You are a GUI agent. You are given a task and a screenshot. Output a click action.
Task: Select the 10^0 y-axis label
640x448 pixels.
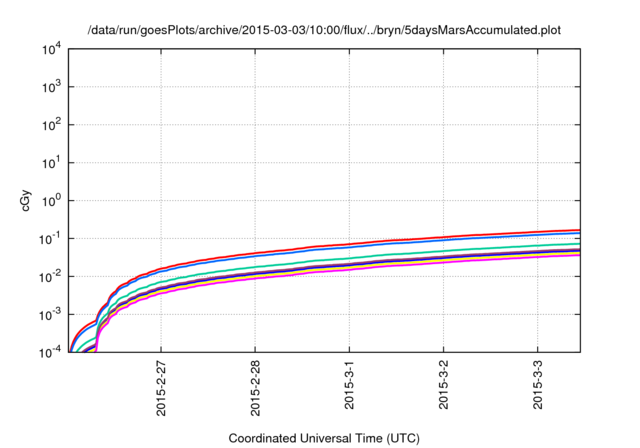[51, 201]
